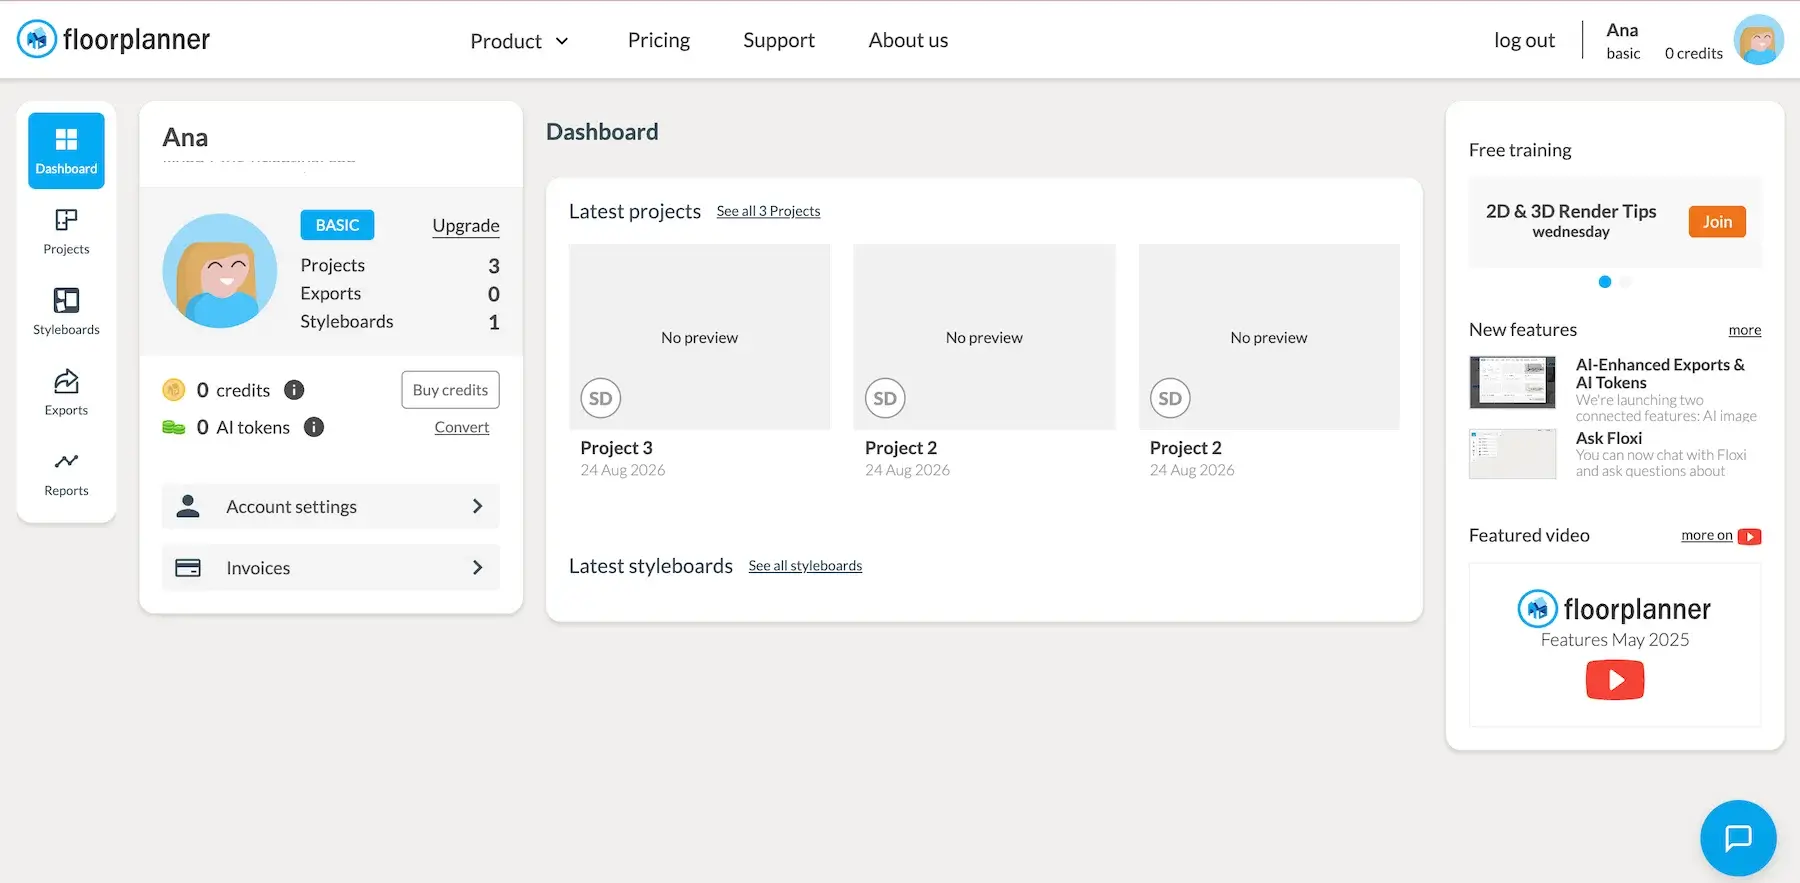Image resolution: width=1800 pixels, height=883 pixels.
Task: Click more on link for Featured video
Action: pos(1707,536)
